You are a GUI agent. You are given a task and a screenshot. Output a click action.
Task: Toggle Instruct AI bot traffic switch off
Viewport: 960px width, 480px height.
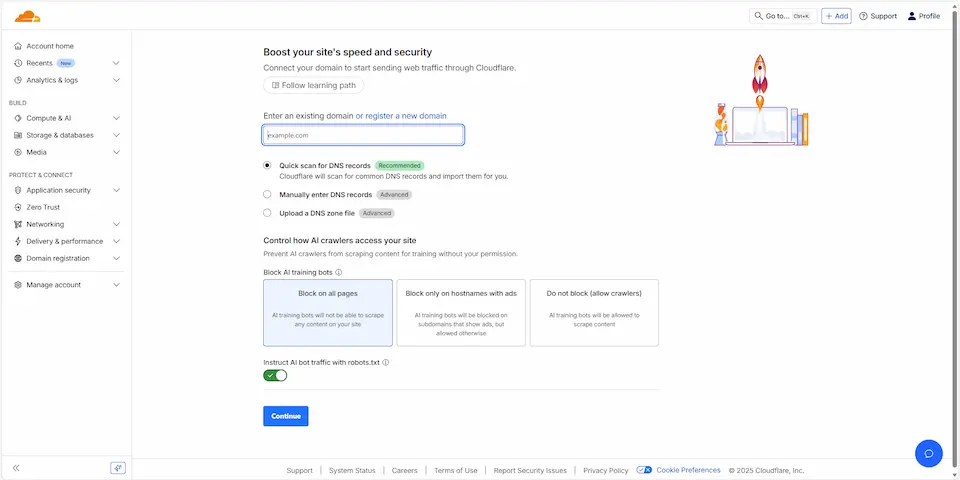[x=275, y=375]
